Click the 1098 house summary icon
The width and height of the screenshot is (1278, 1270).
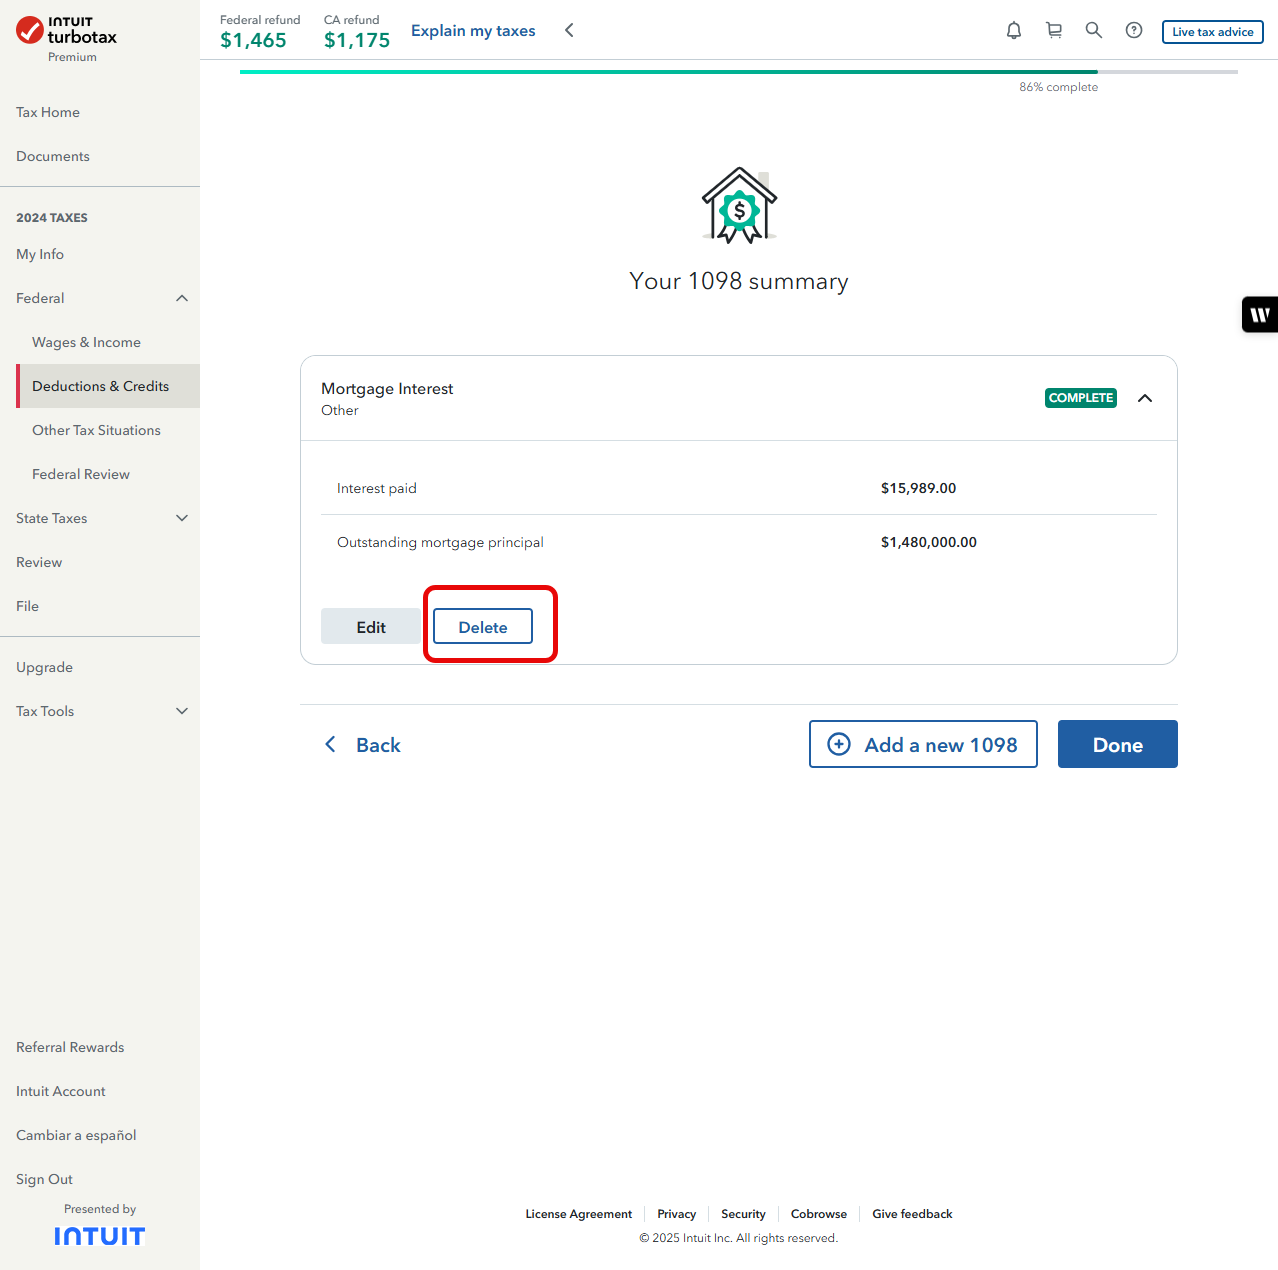(739, 205)
